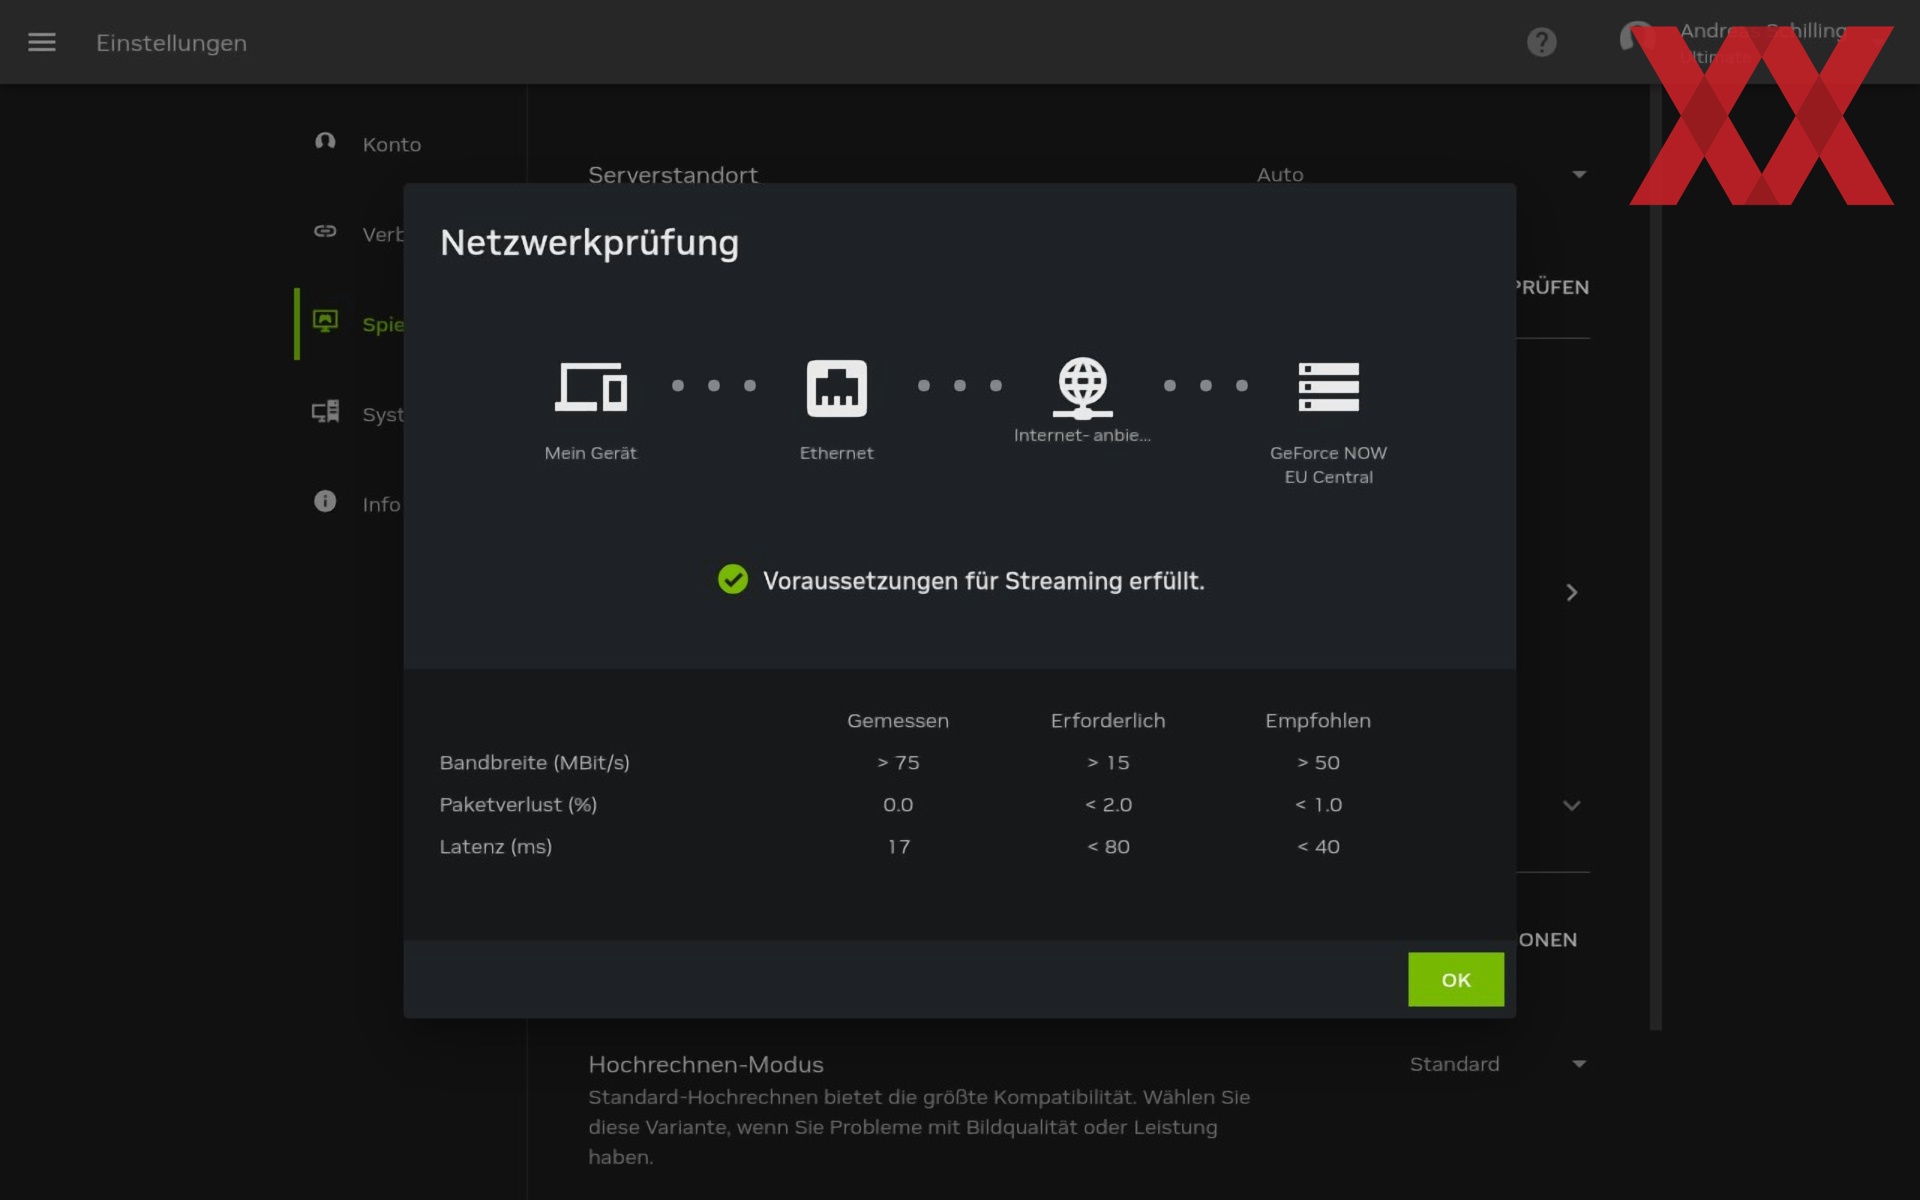Open the help question mark icon
This screenshot has height=1200, width=1920.
(1541, 42)
